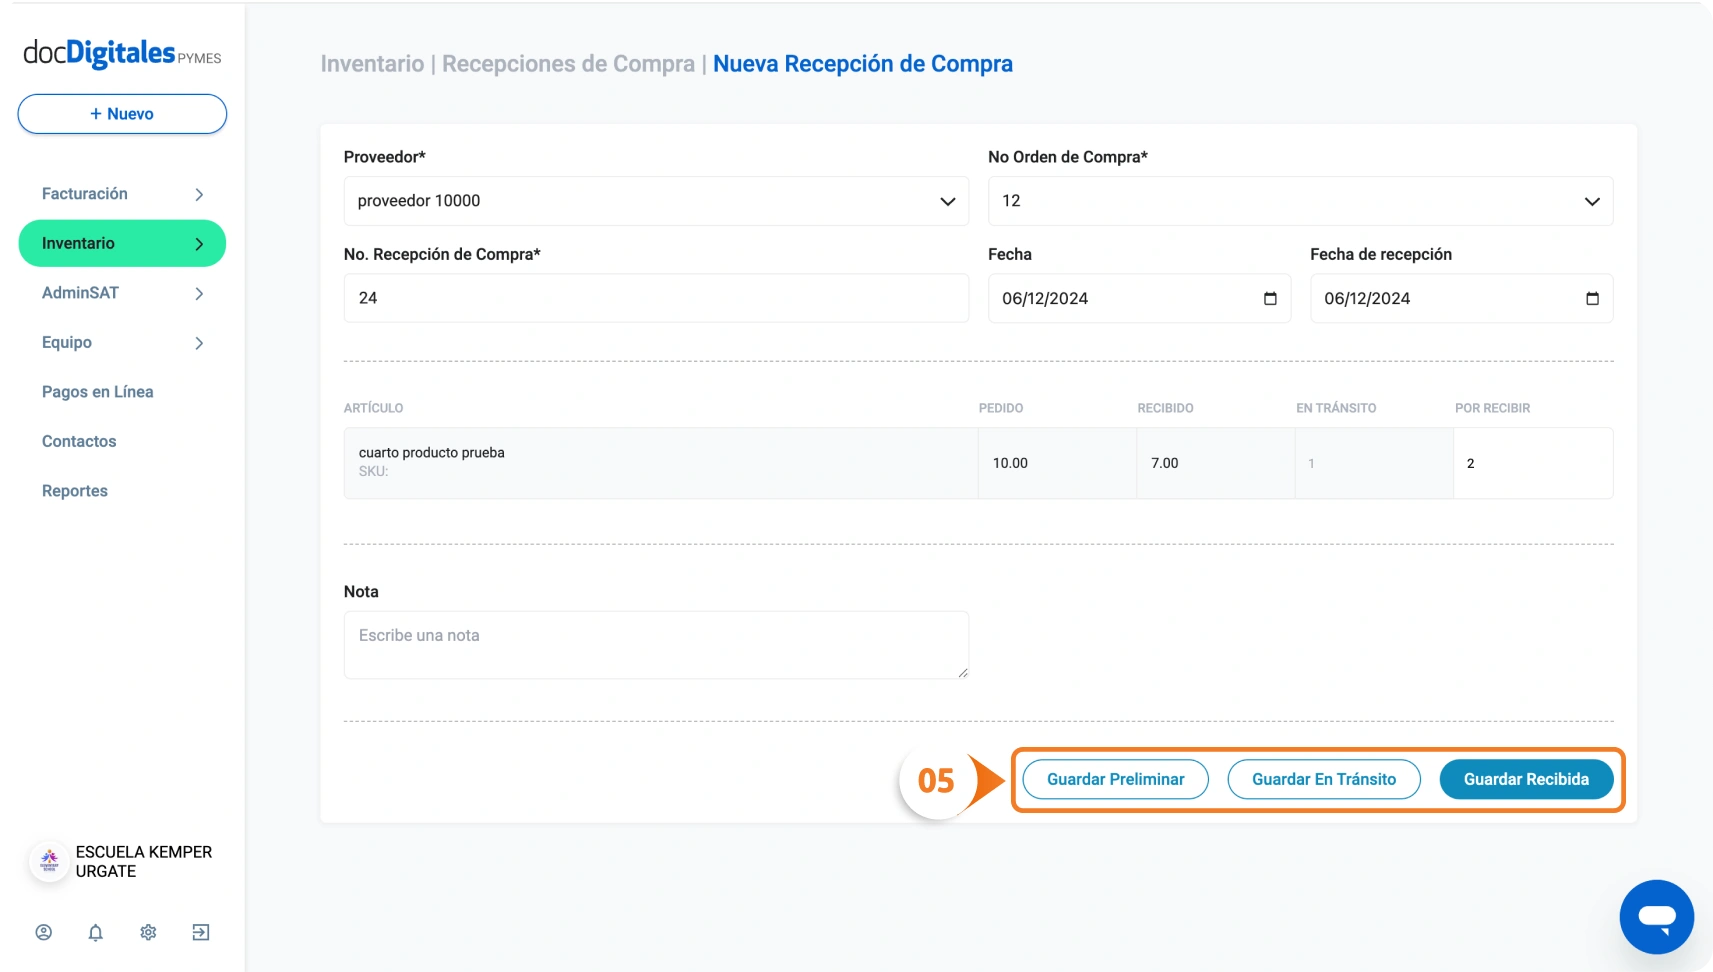Open the Proveedor dropdown
The image size is (1713, 972).
click(656, 201)
